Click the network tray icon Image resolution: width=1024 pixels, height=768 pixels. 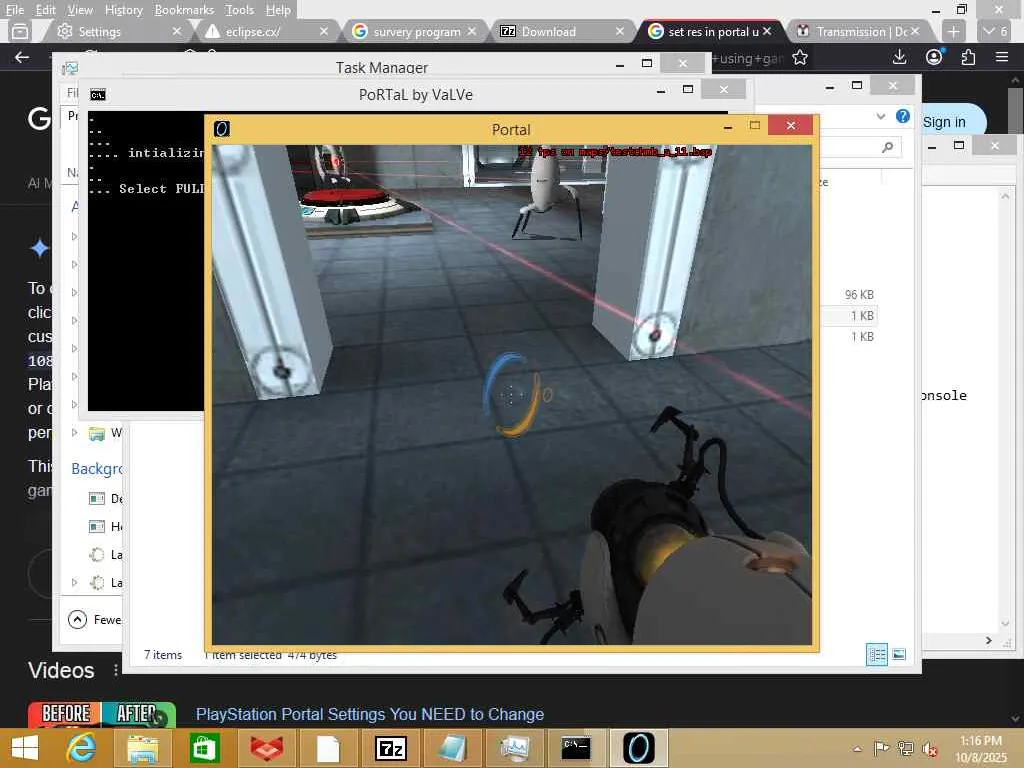pos(906,748)
